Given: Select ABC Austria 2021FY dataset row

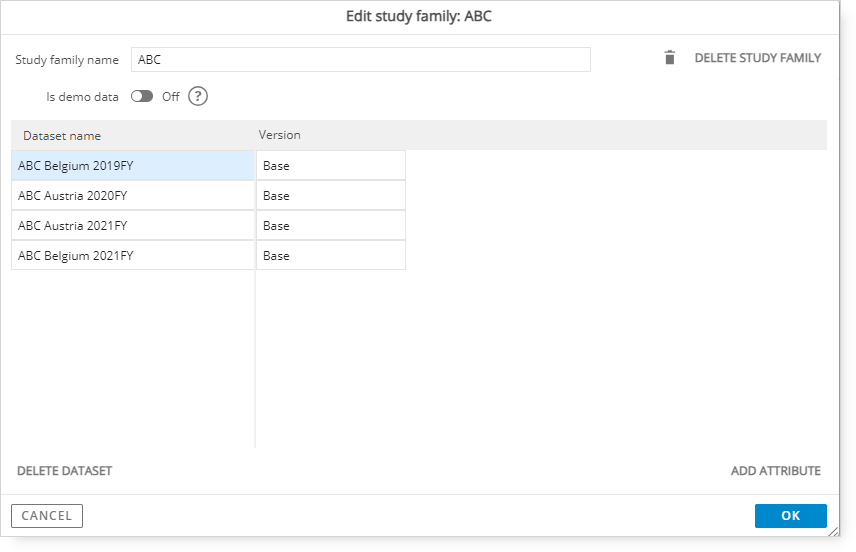Looking at the screenshot, I should point(133,225).
